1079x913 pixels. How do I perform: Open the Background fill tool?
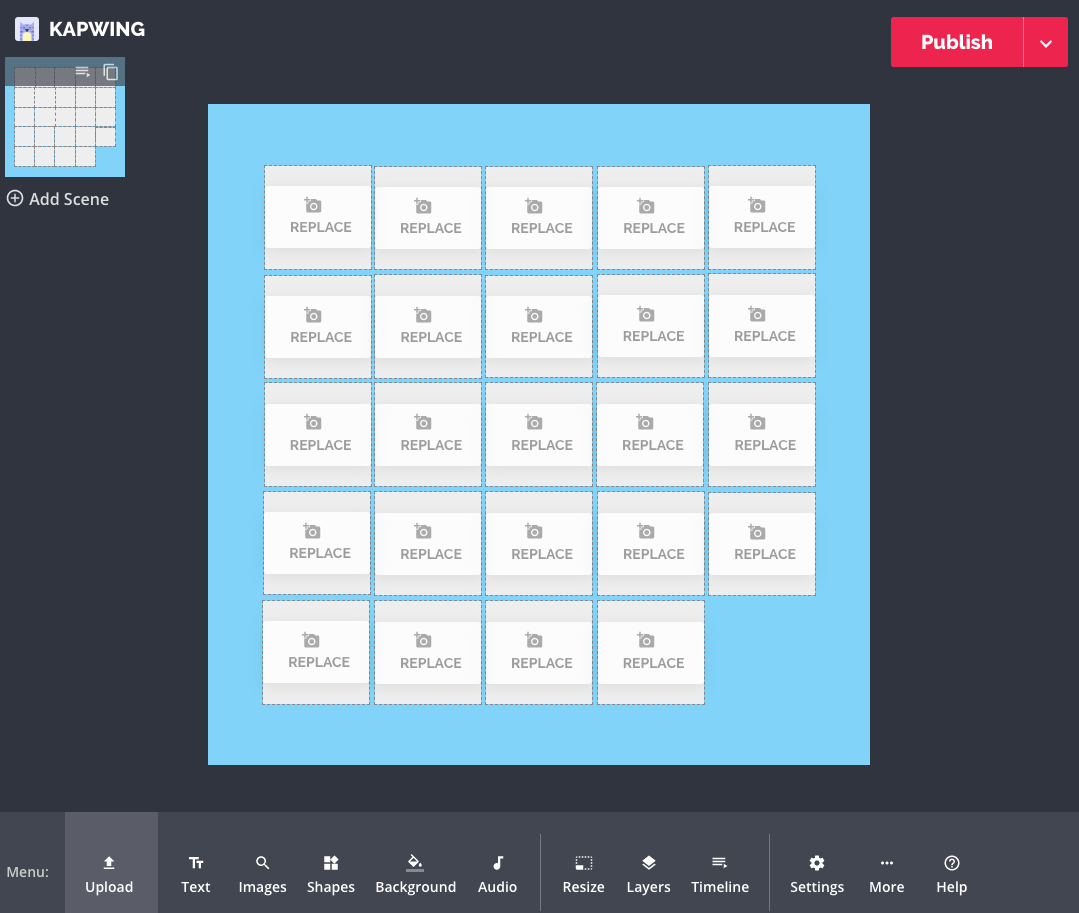[415, 873]
